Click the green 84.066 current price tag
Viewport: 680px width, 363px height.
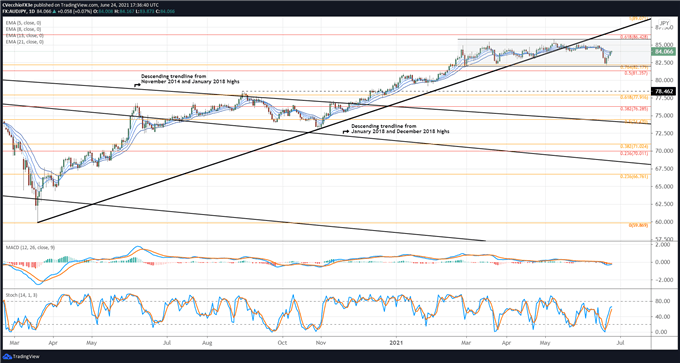(664, 52)
